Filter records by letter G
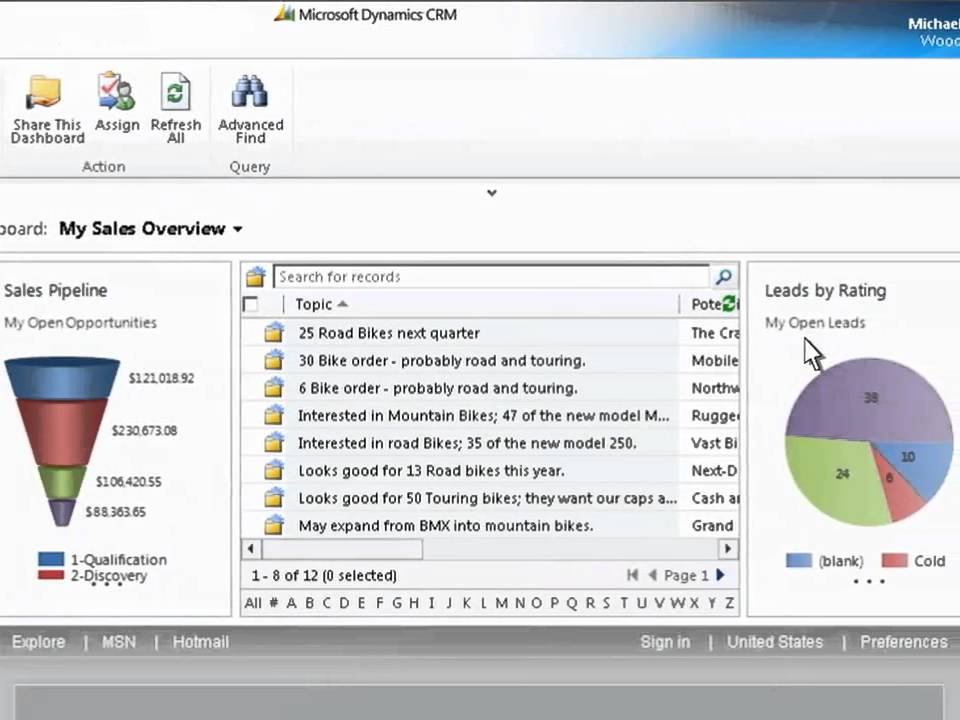Viewport: 960px width, 720px height. pyautogui.click(x=397, y=603)
